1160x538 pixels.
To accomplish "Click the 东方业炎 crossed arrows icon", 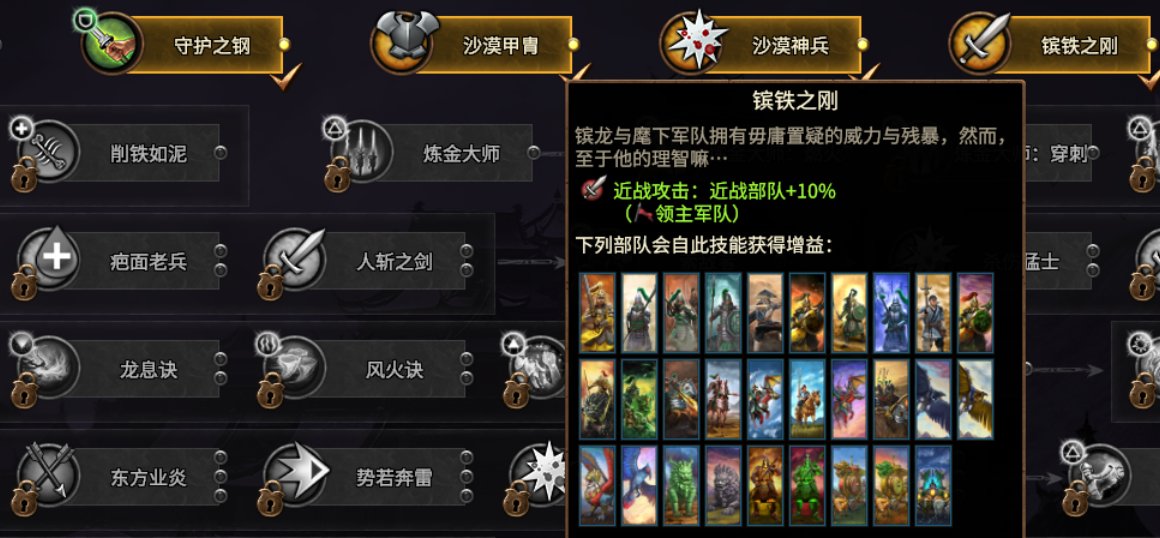I will [49, 474].
